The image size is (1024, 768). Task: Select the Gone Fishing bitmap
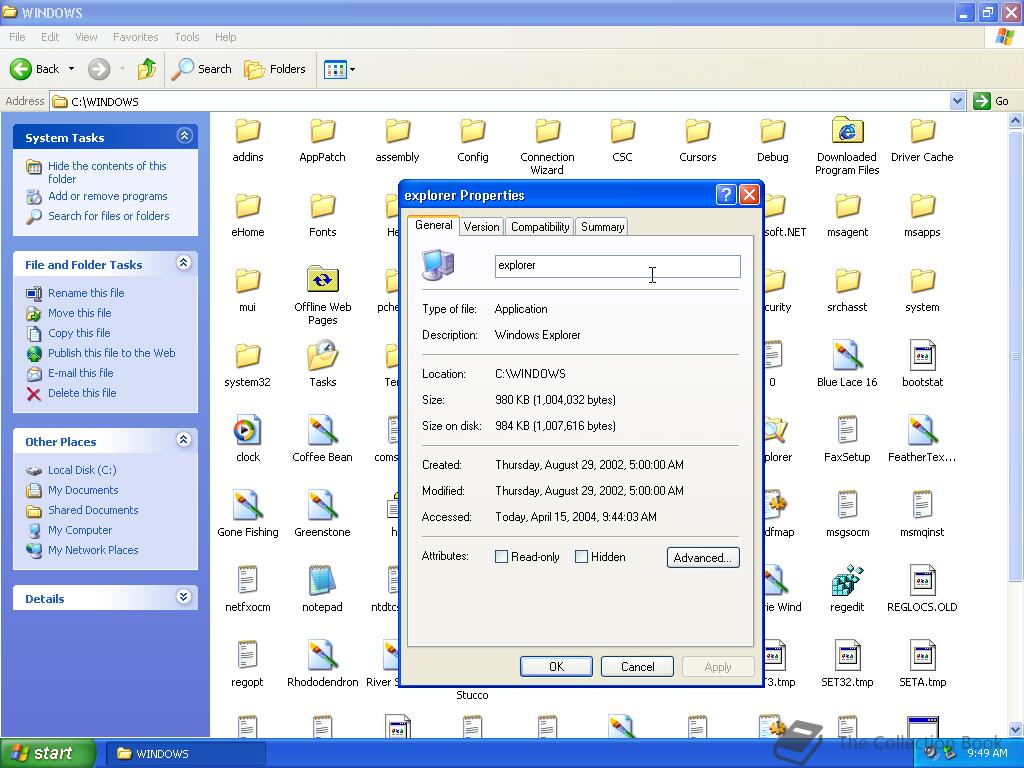click(248, 514)
